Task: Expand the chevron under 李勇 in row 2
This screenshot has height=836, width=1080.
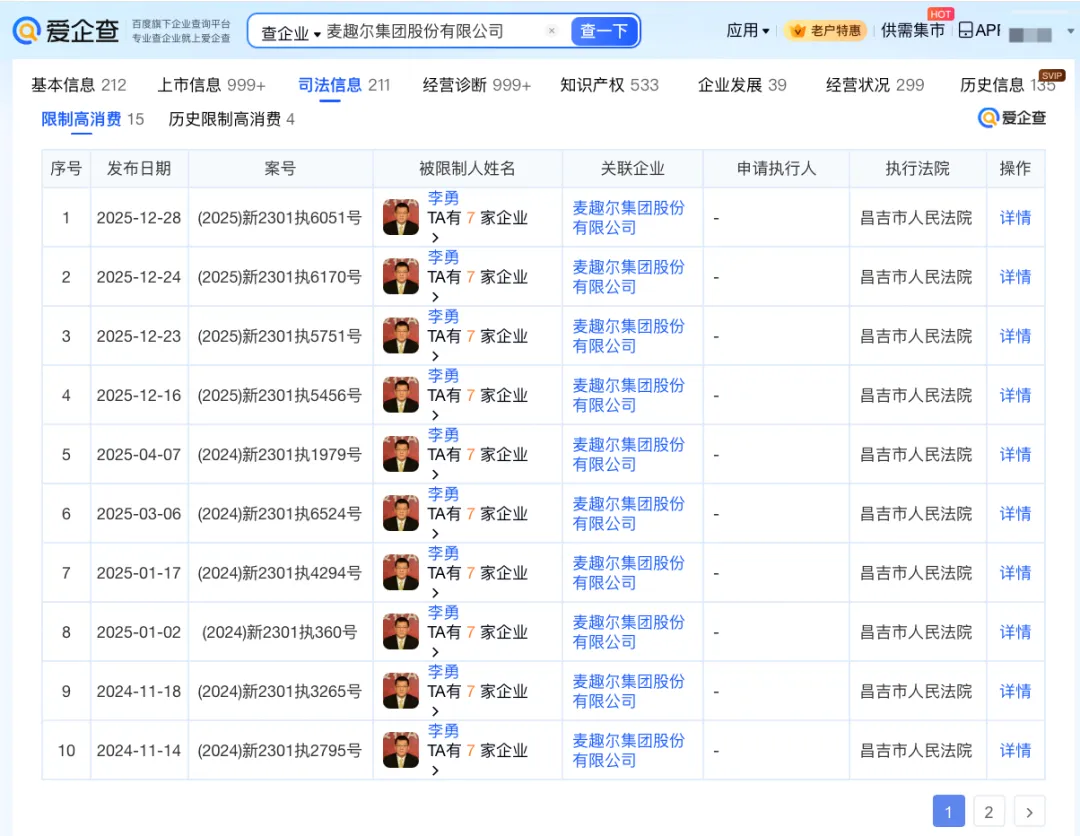Action: pos(435,297)
